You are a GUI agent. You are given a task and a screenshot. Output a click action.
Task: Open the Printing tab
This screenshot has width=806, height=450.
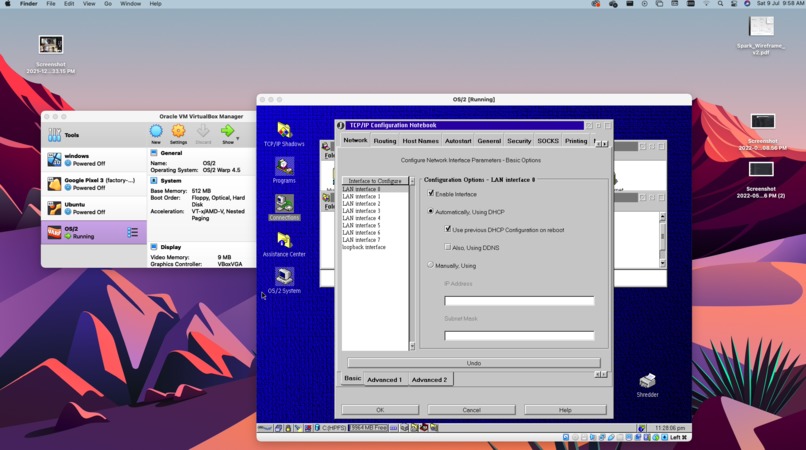point(576,141)
